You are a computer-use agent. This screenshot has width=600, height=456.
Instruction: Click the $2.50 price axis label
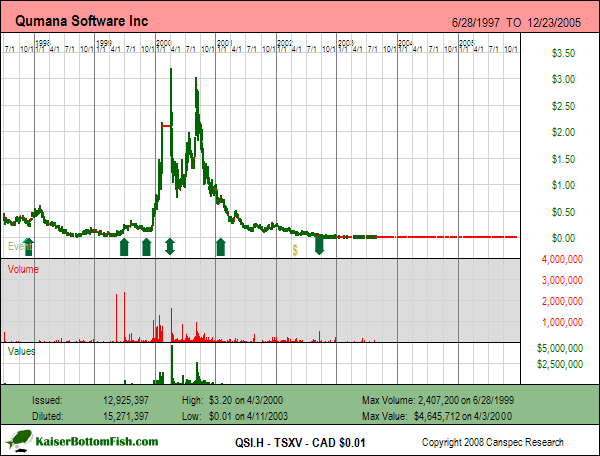[x=563, y=106]
